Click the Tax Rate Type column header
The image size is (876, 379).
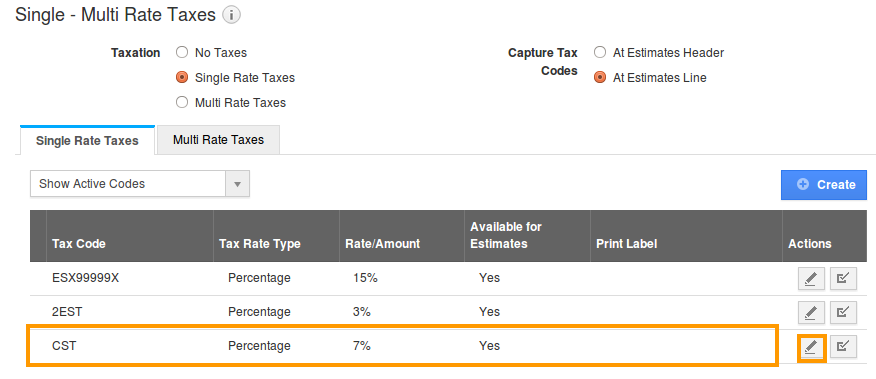click(277, 236)
